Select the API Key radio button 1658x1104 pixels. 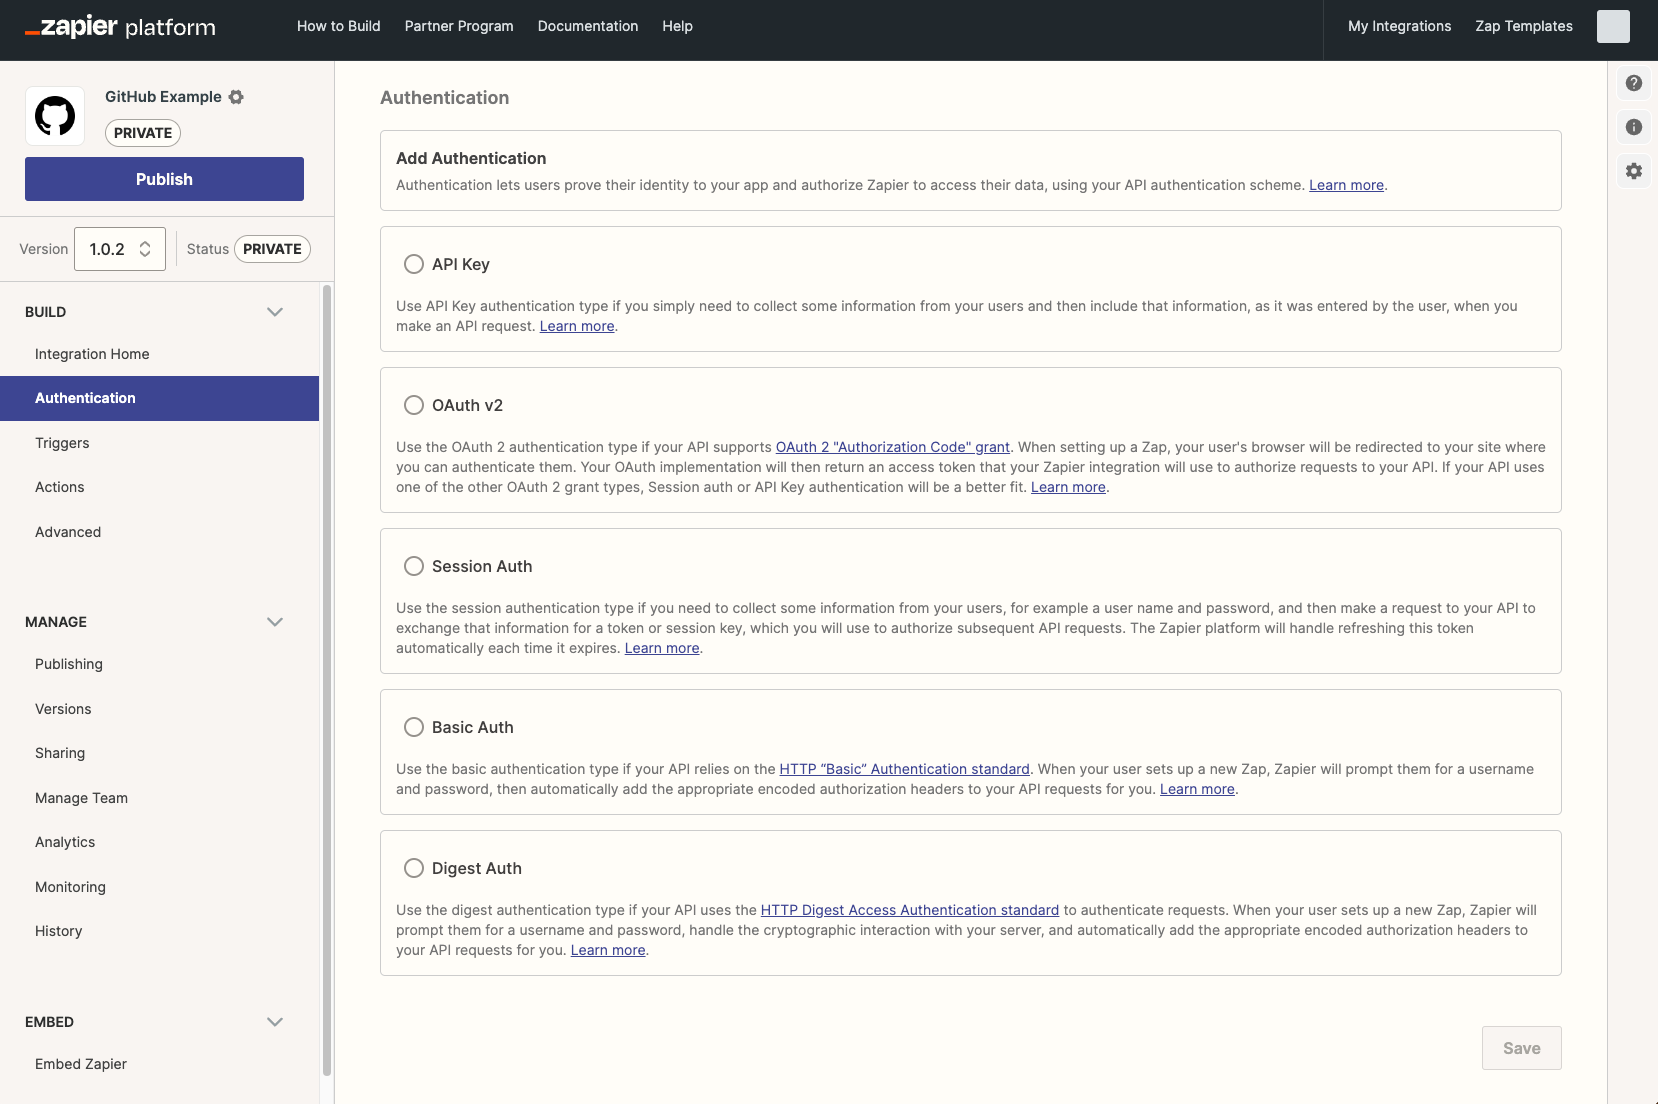click(x=414, y=264)
